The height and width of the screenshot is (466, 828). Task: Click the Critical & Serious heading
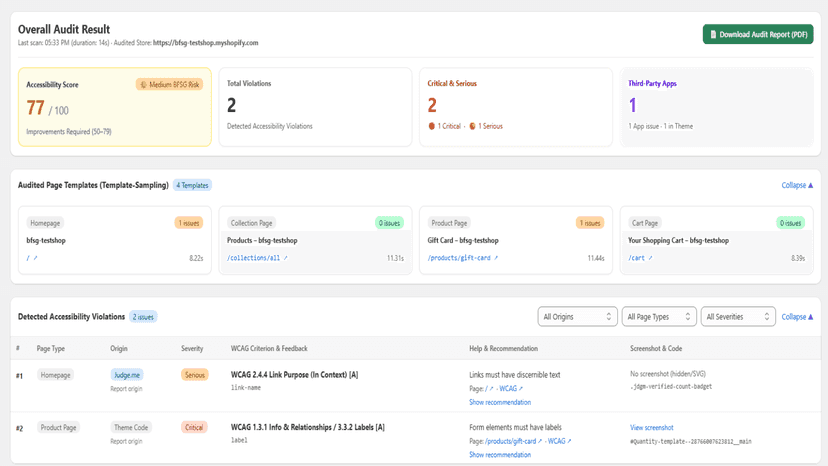click(452, 83)
